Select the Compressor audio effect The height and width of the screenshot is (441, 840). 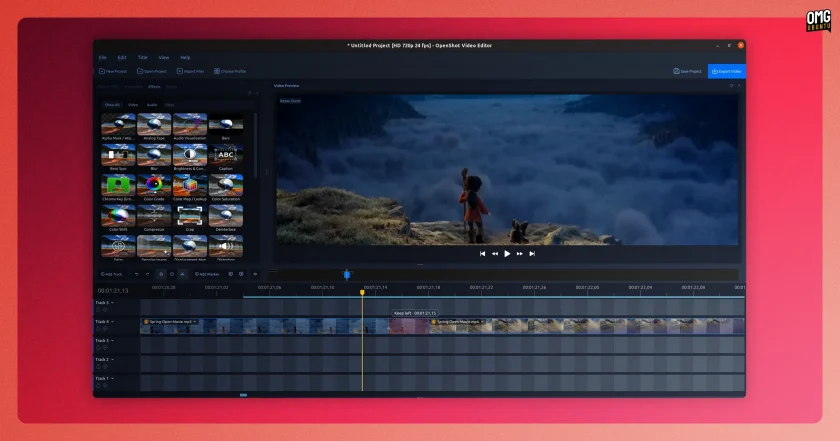[154, 216]
